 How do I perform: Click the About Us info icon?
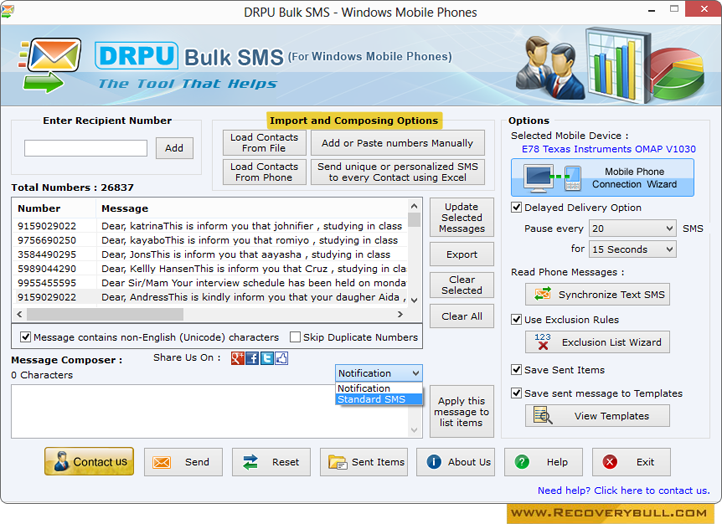click(x=434, y=461)
